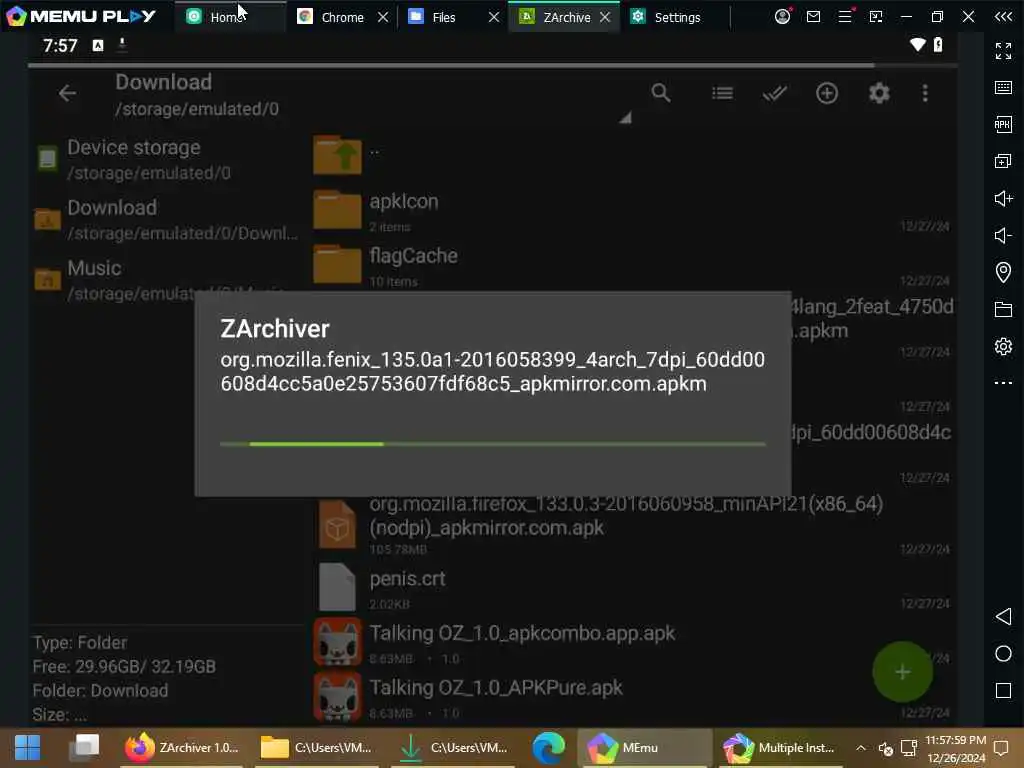This screenshot has width=1024, height=768.
Task: Open the three-dot overflow menu in ZArchiver
Action: 925,93
